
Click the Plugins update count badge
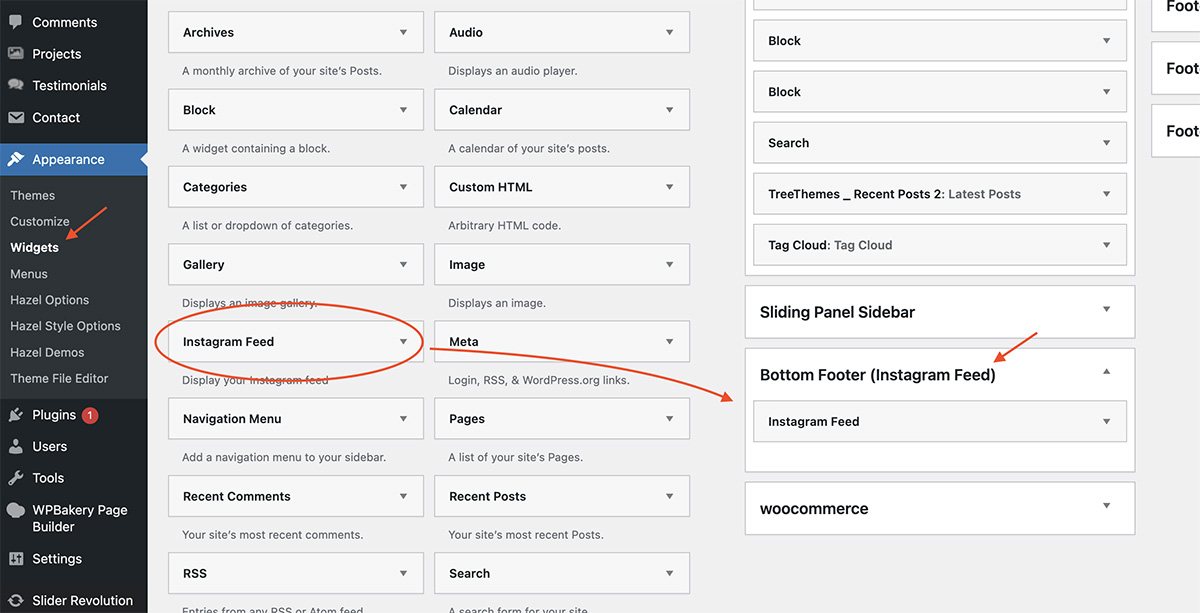90,415
